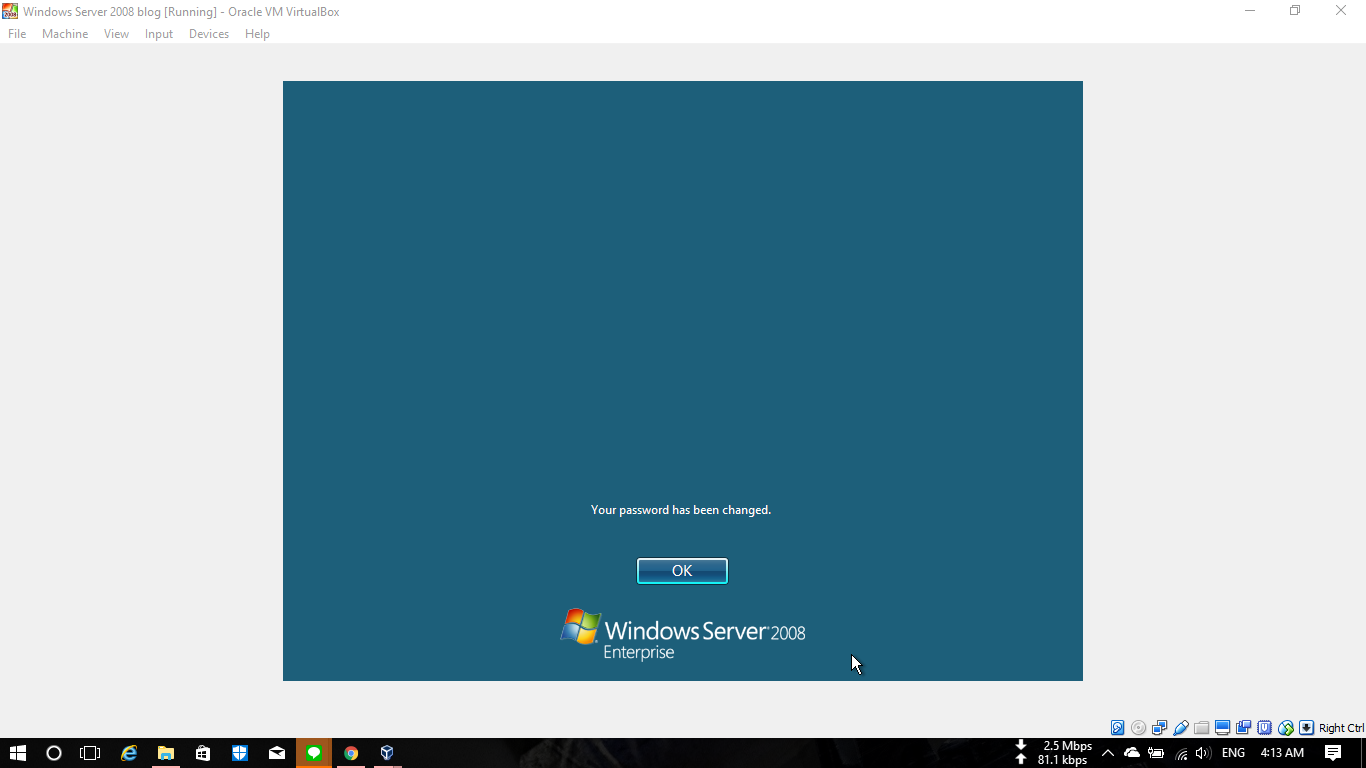Open the network adapters status icon
This screenshot has width=1366, height=768.
(x=1160, y=728)
